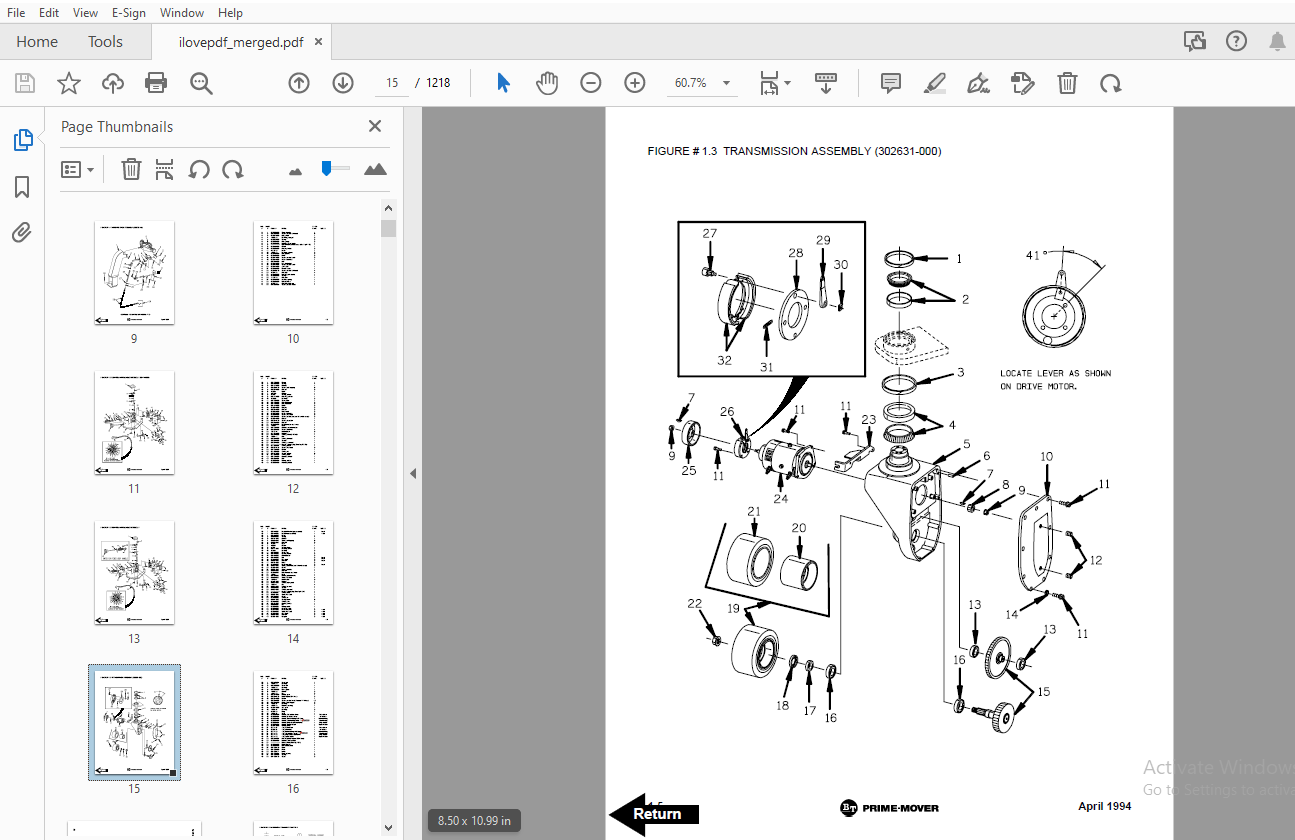Open the Help menu

(x=230, y=12)
